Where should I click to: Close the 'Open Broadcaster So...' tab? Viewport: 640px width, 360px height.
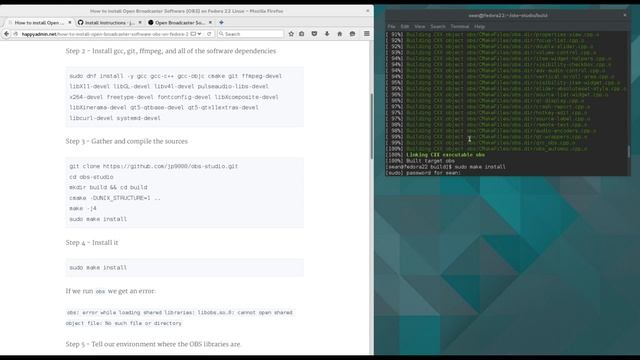click(x=210, y=22)
